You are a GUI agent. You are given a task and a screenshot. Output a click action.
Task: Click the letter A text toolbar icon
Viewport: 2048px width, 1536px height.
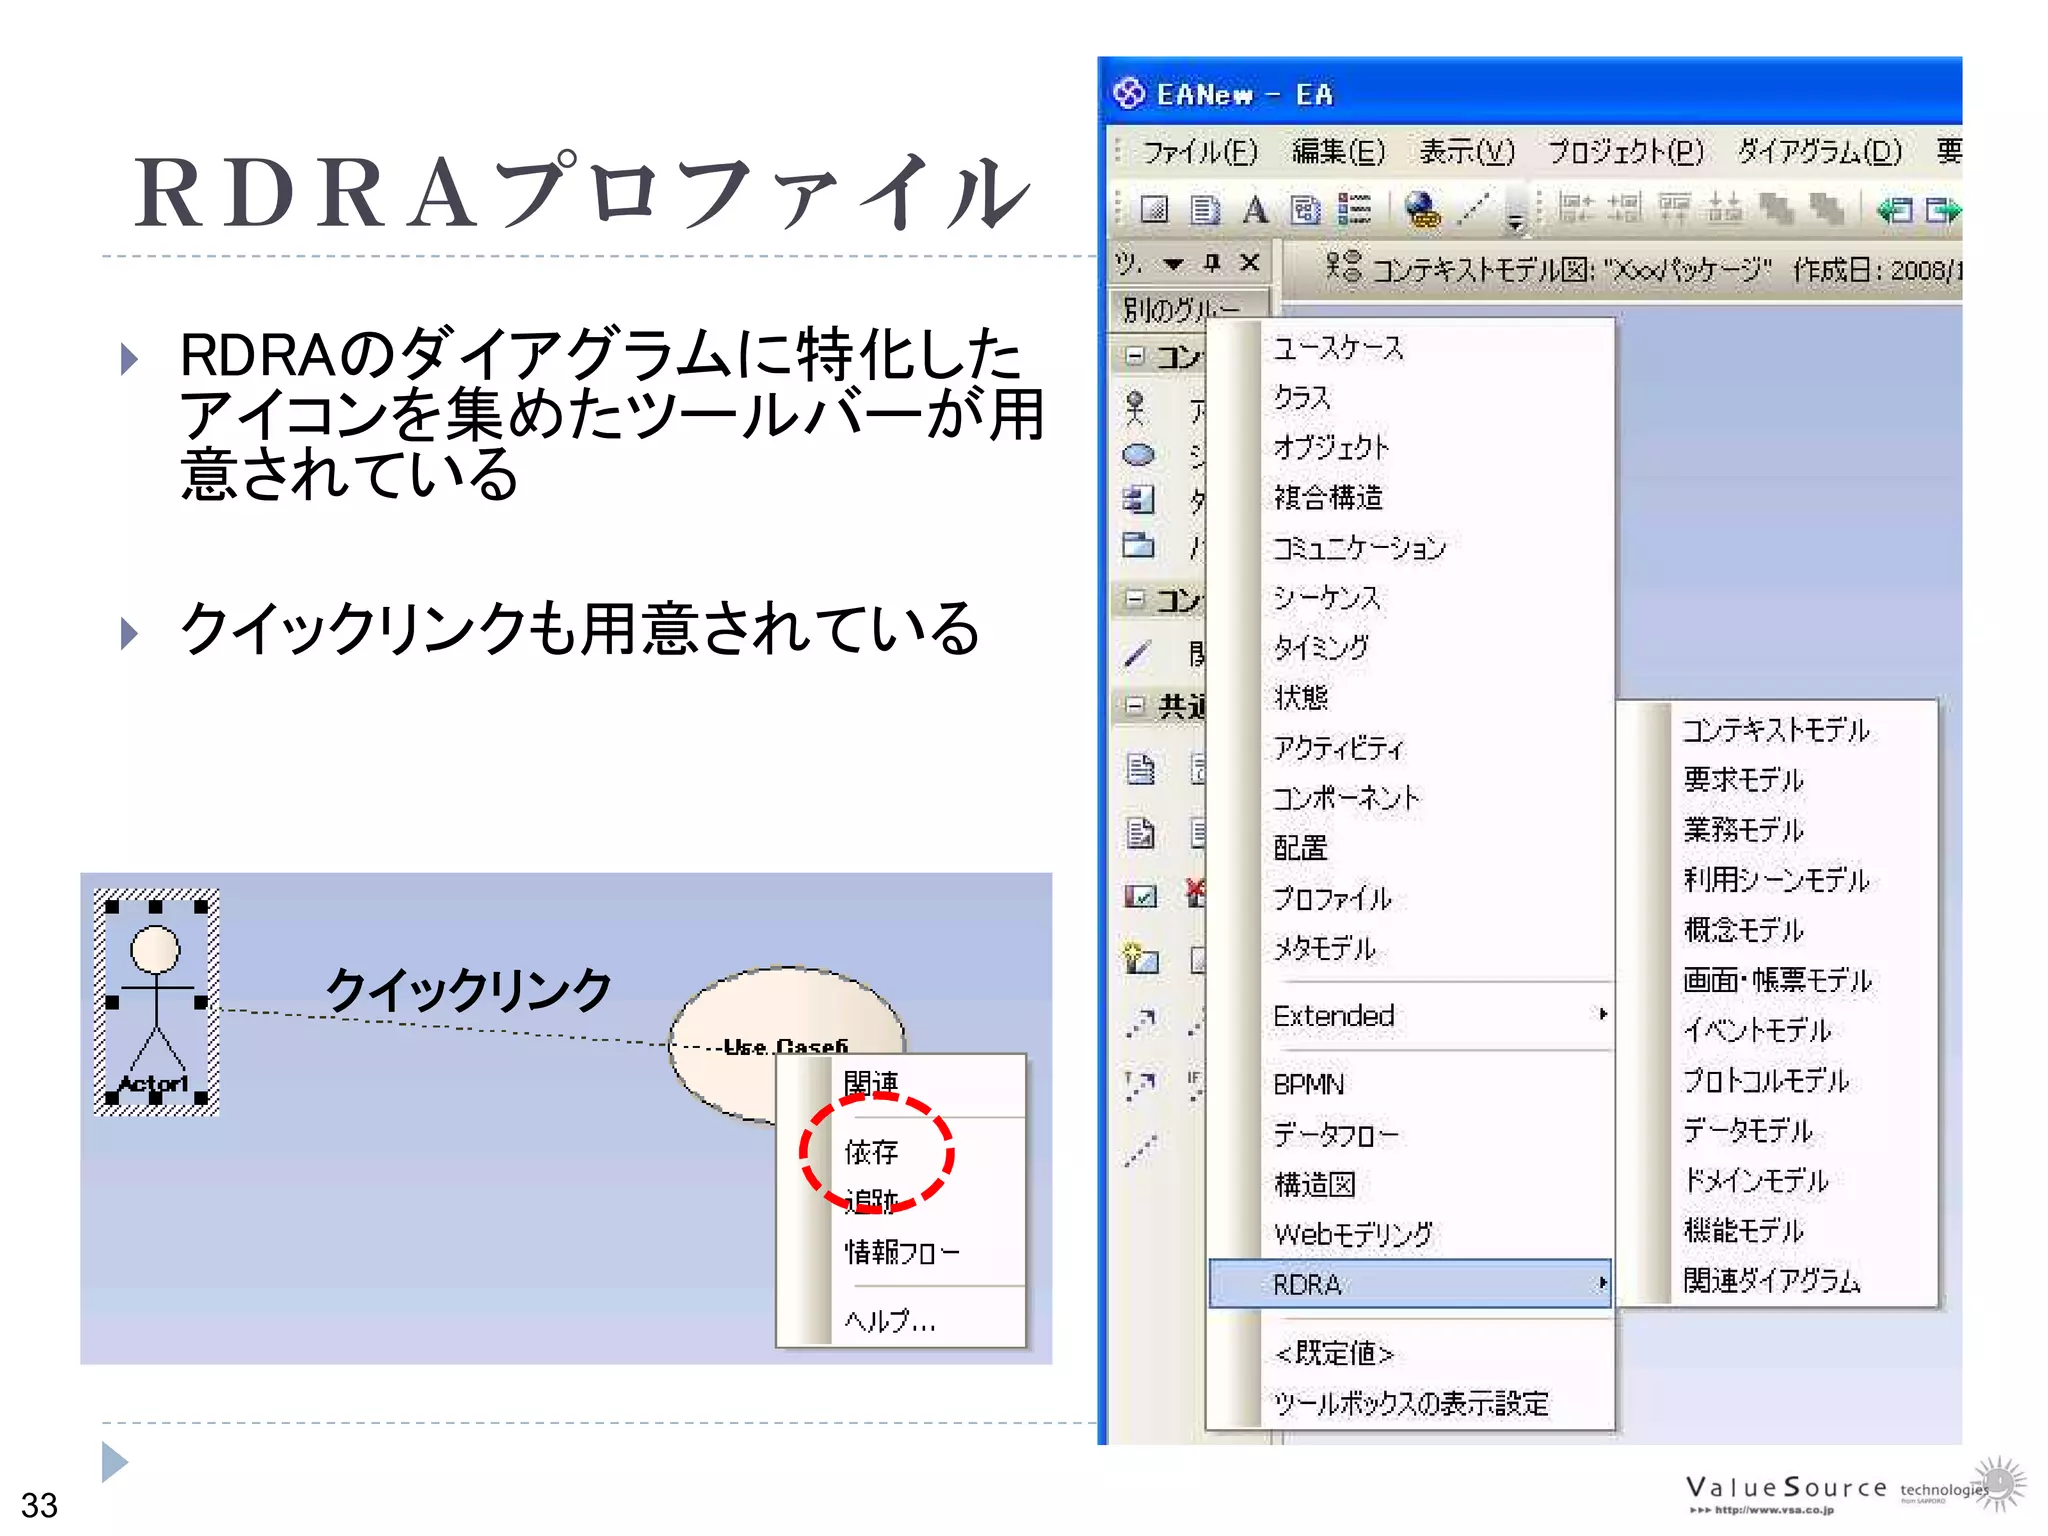tap(1255, 210)
